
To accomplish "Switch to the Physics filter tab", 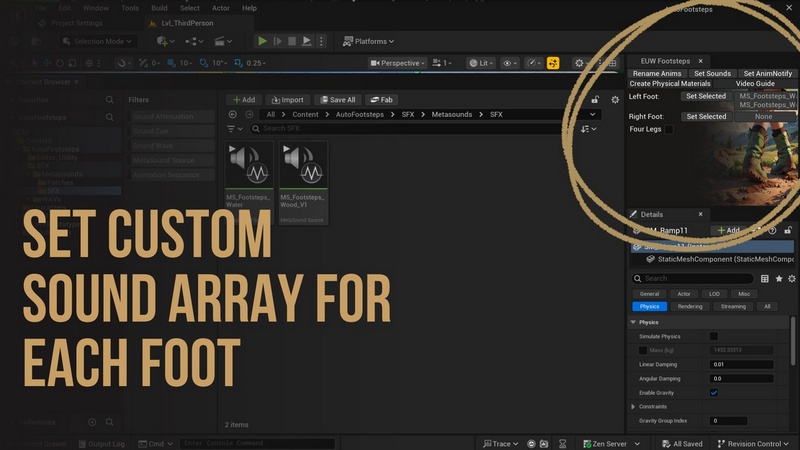I will click(x=649, y=306).
